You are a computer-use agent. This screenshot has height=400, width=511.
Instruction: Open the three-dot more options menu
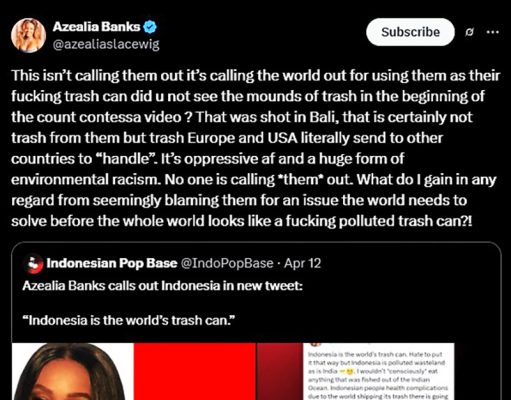[x=492, y=32]
